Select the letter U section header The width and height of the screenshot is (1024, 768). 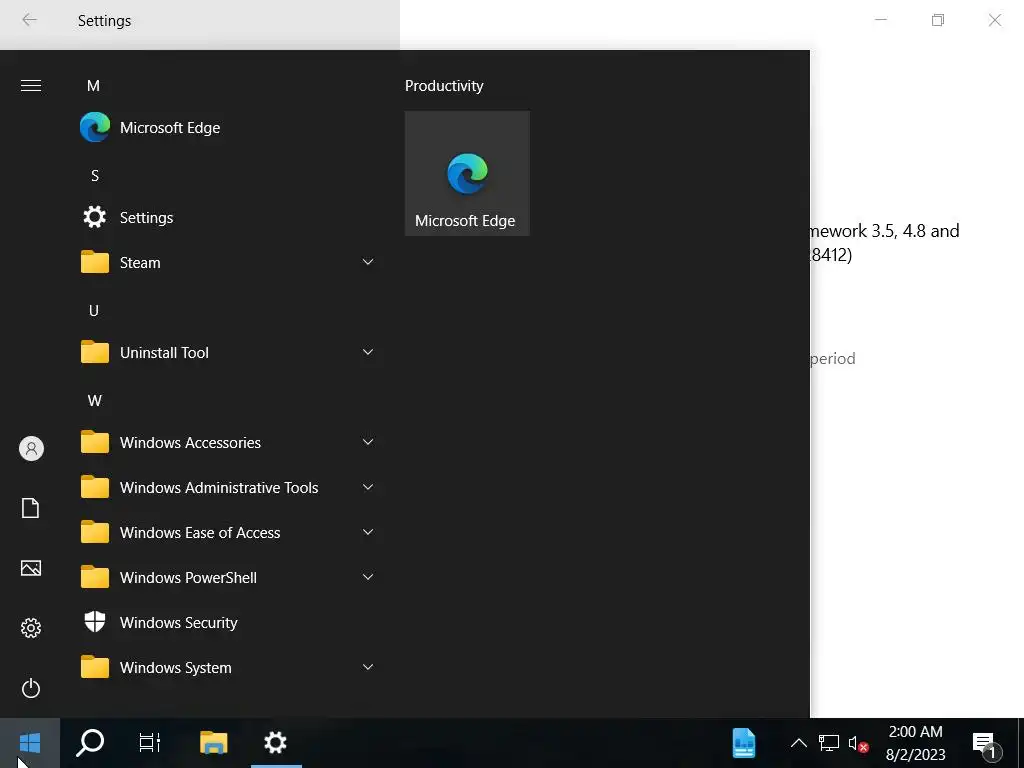[x=94, y=311]
